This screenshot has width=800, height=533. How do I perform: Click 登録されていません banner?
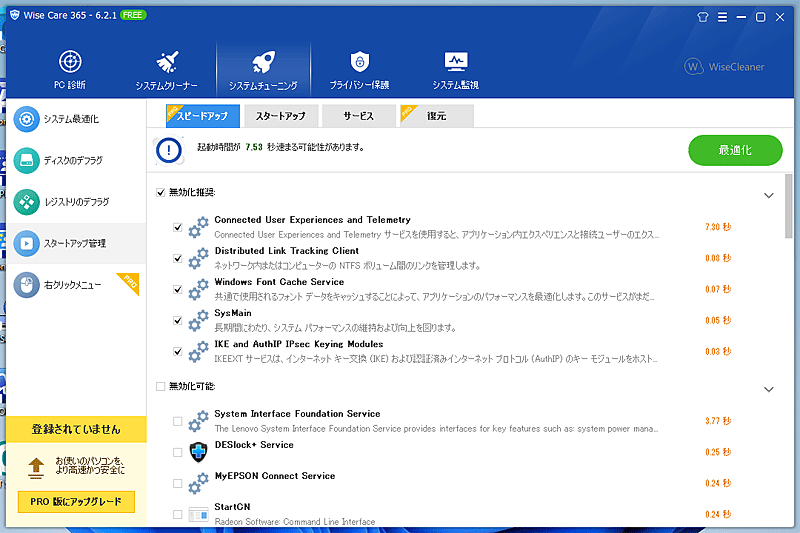point(76,429)
